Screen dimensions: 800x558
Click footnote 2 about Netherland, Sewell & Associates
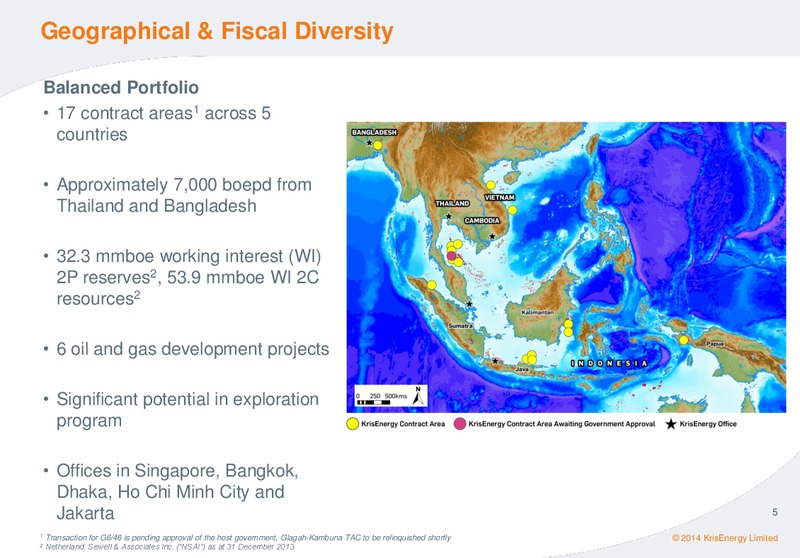[167, 547]
